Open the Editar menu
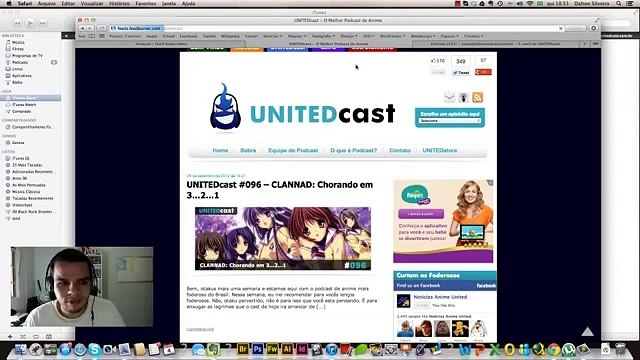Screen dimensions: 640x360 [68, 3]
